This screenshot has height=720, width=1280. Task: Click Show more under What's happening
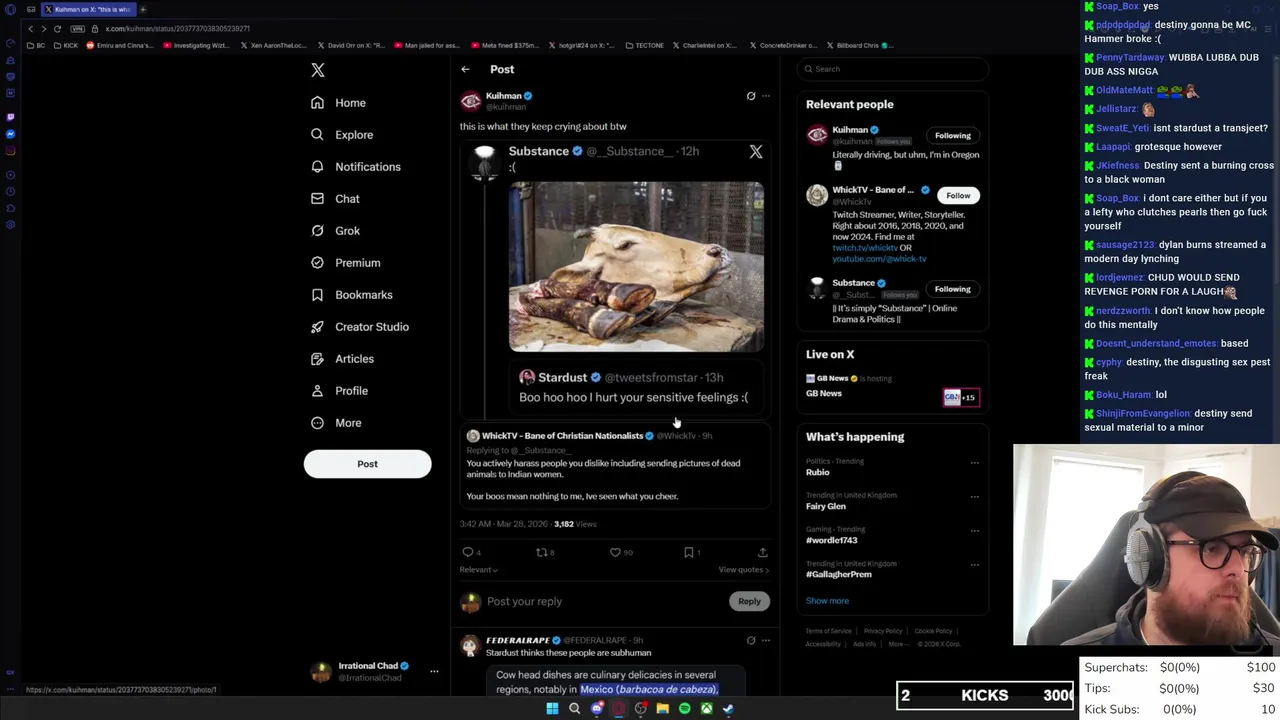pyautogui.click(x=827, y=601)
